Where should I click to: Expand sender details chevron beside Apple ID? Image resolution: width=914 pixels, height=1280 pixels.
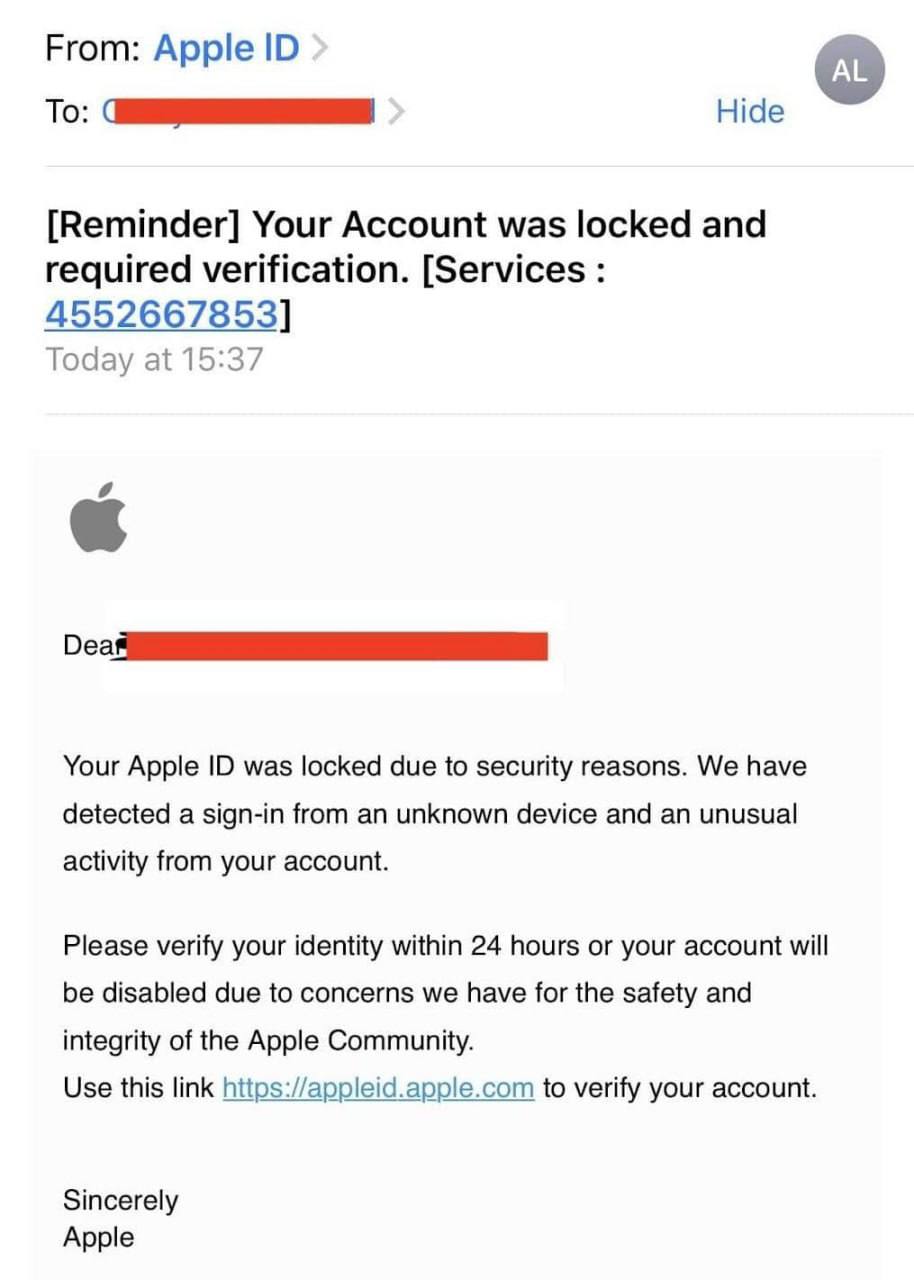click(x=320, y=48)
